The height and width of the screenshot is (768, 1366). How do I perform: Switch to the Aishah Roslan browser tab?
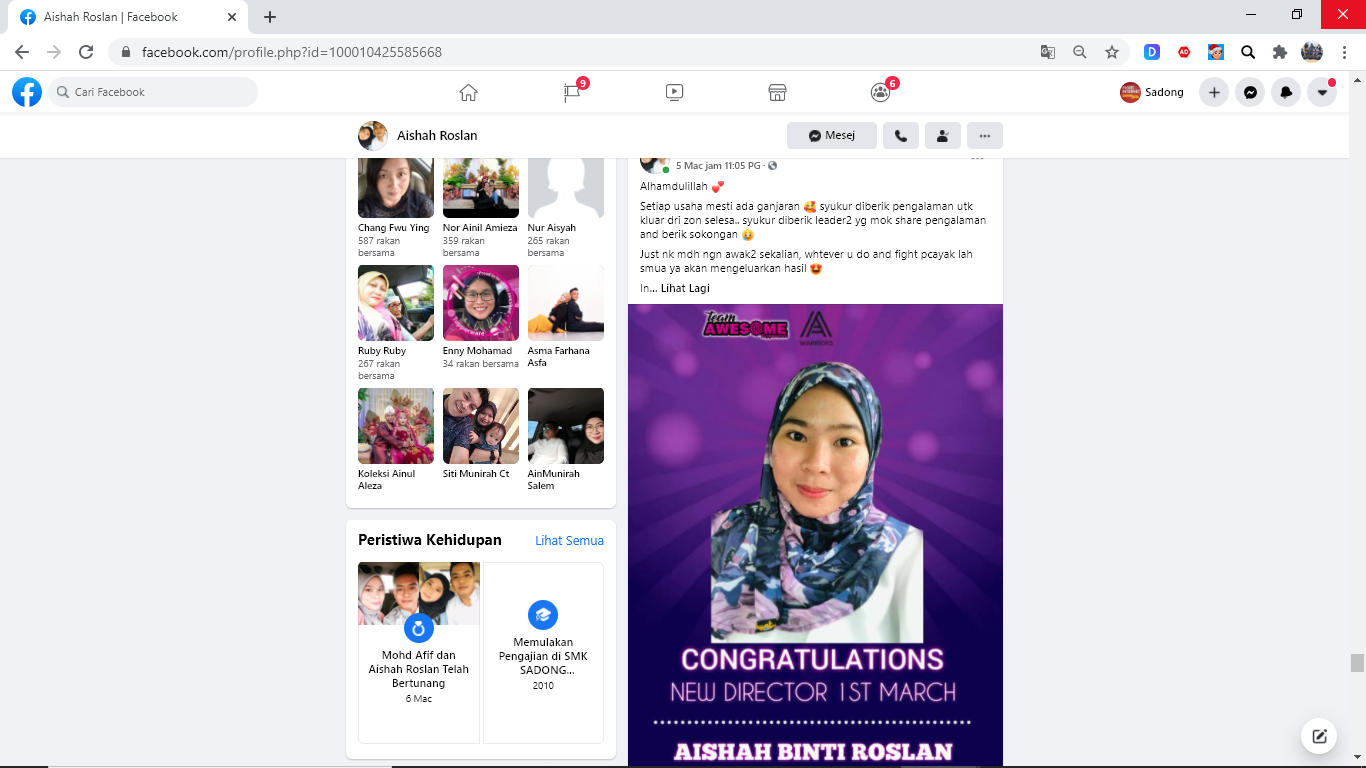(x=120, y=17)
